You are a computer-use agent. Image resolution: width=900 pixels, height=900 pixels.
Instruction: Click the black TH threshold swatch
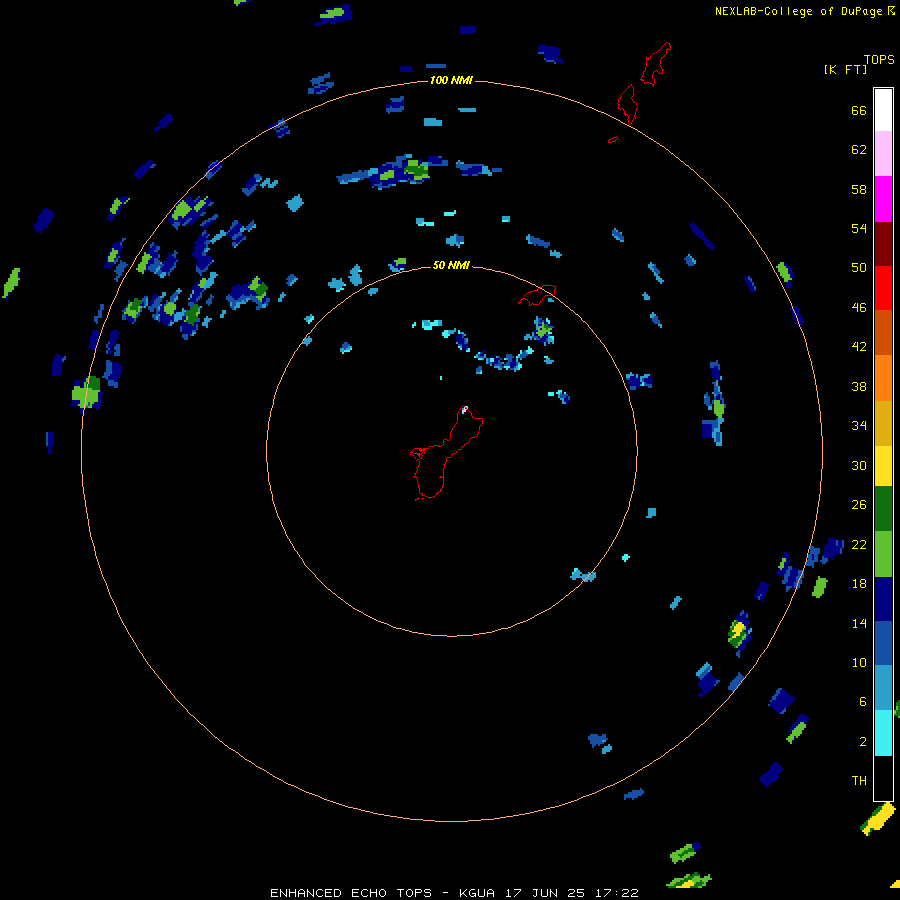pos(883,778)
